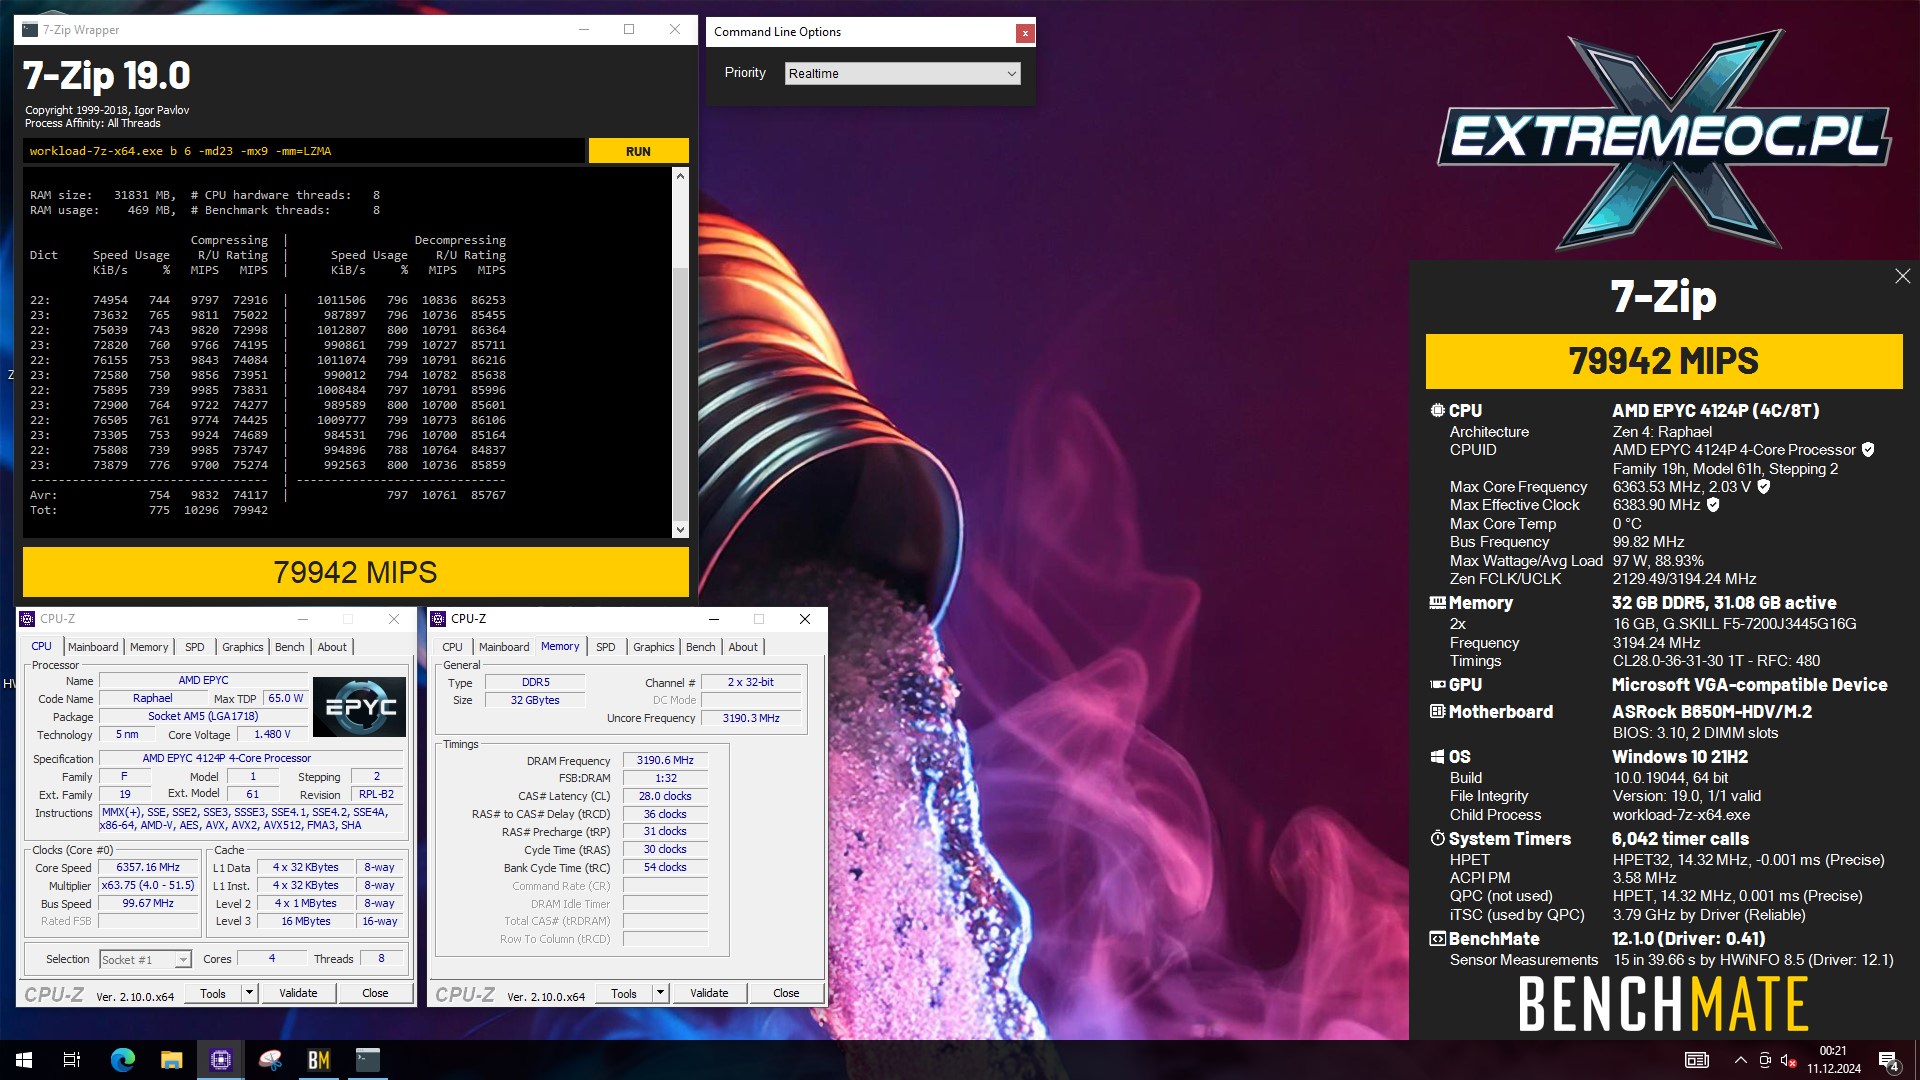Image resolution: width=1920 pixels, height=1080 pixels.
Task: Click the BenchMate version section icon
Action: (1437, 939)
